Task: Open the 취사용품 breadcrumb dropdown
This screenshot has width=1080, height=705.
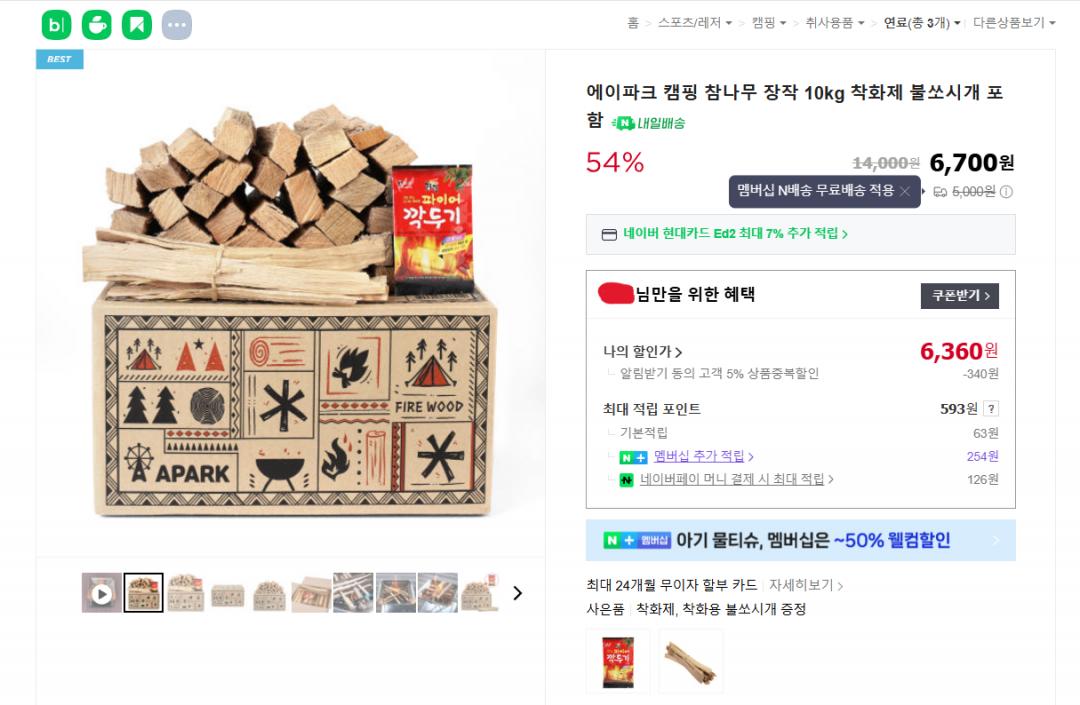Action: (835, 23)
